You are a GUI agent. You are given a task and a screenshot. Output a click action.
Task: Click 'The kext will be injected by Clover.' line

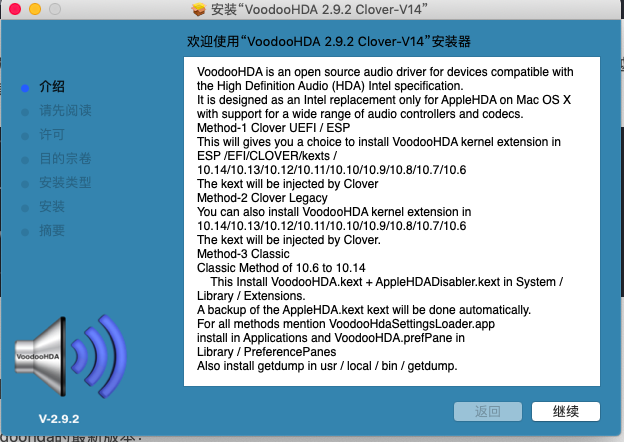tap(289, 240)
